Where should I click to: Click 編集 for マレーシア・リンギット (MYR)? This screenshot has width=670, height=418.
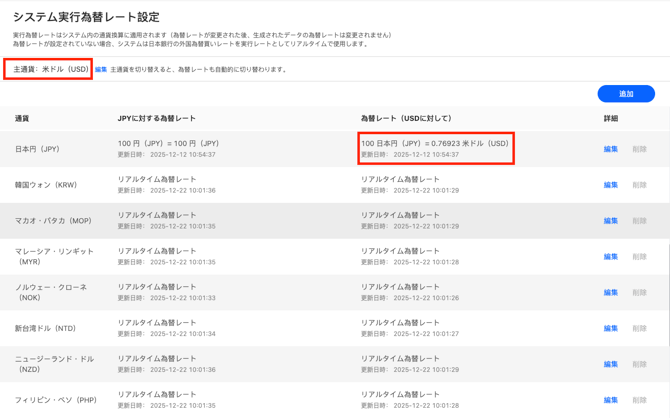611,257
